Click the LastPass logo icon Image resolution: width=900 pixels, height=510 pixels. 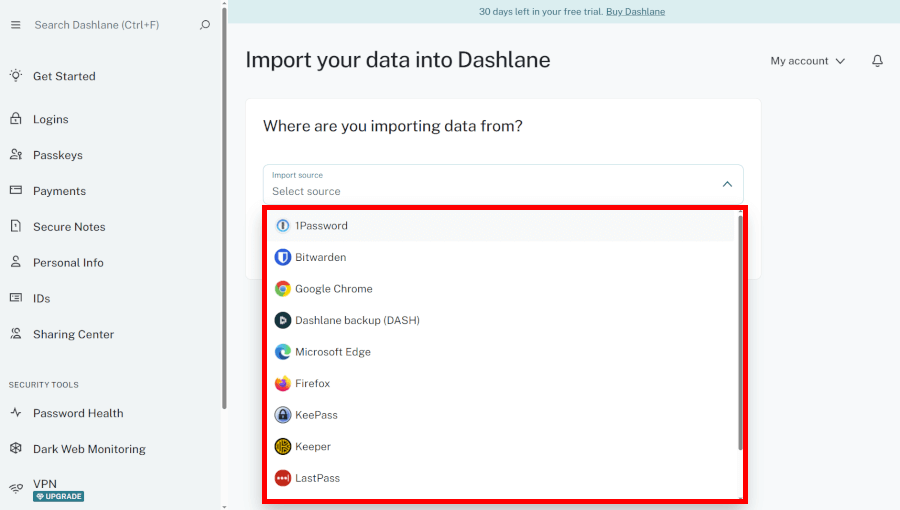(x=282, y=478)
